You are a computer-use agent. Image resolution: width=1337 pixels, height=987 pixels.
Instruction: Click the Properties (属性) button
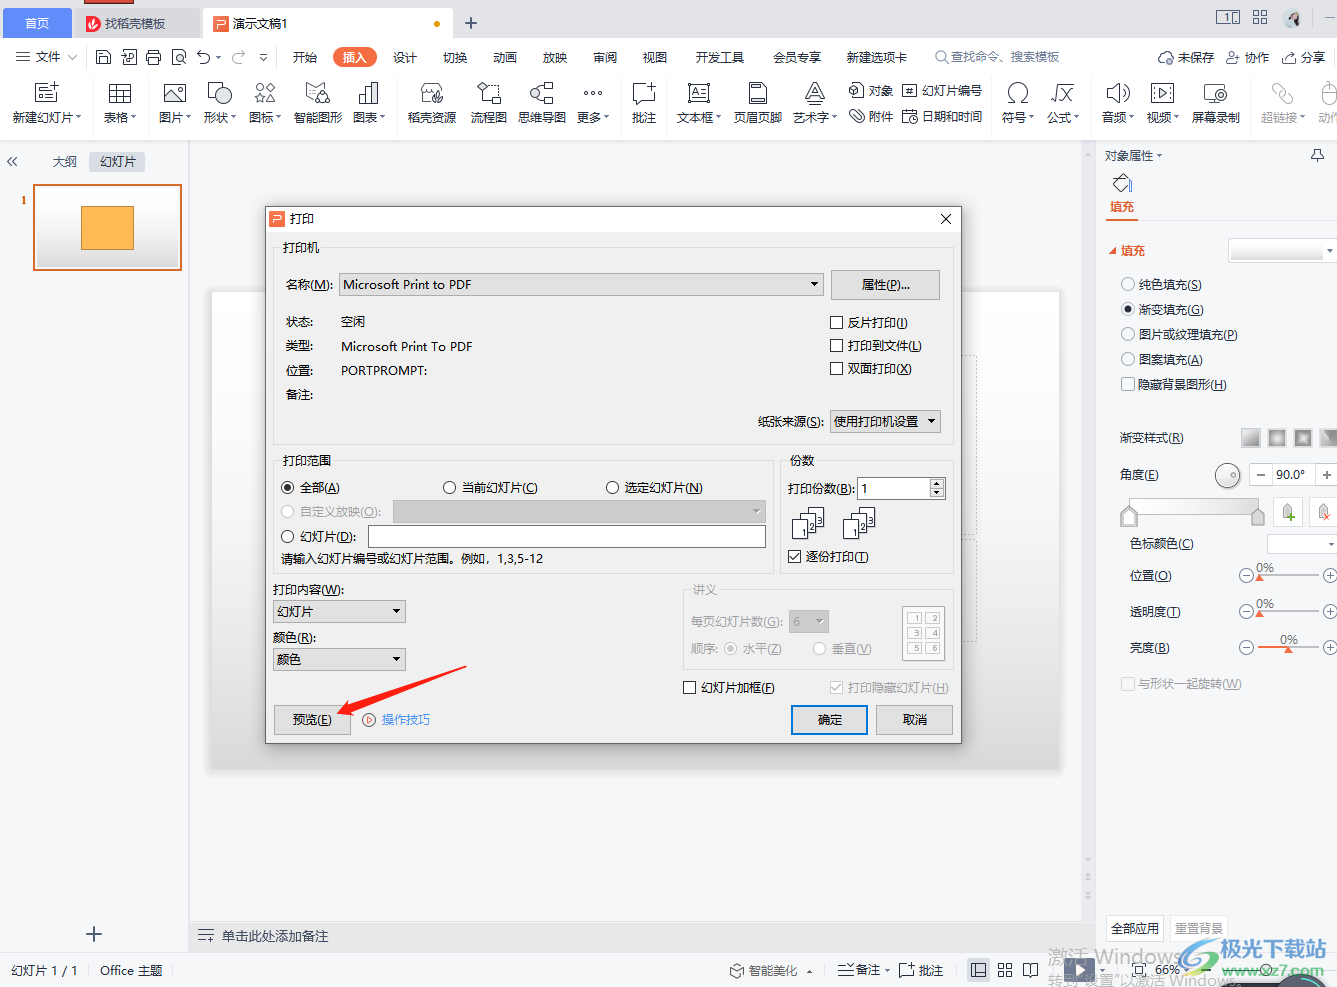(x=885, y=285)
